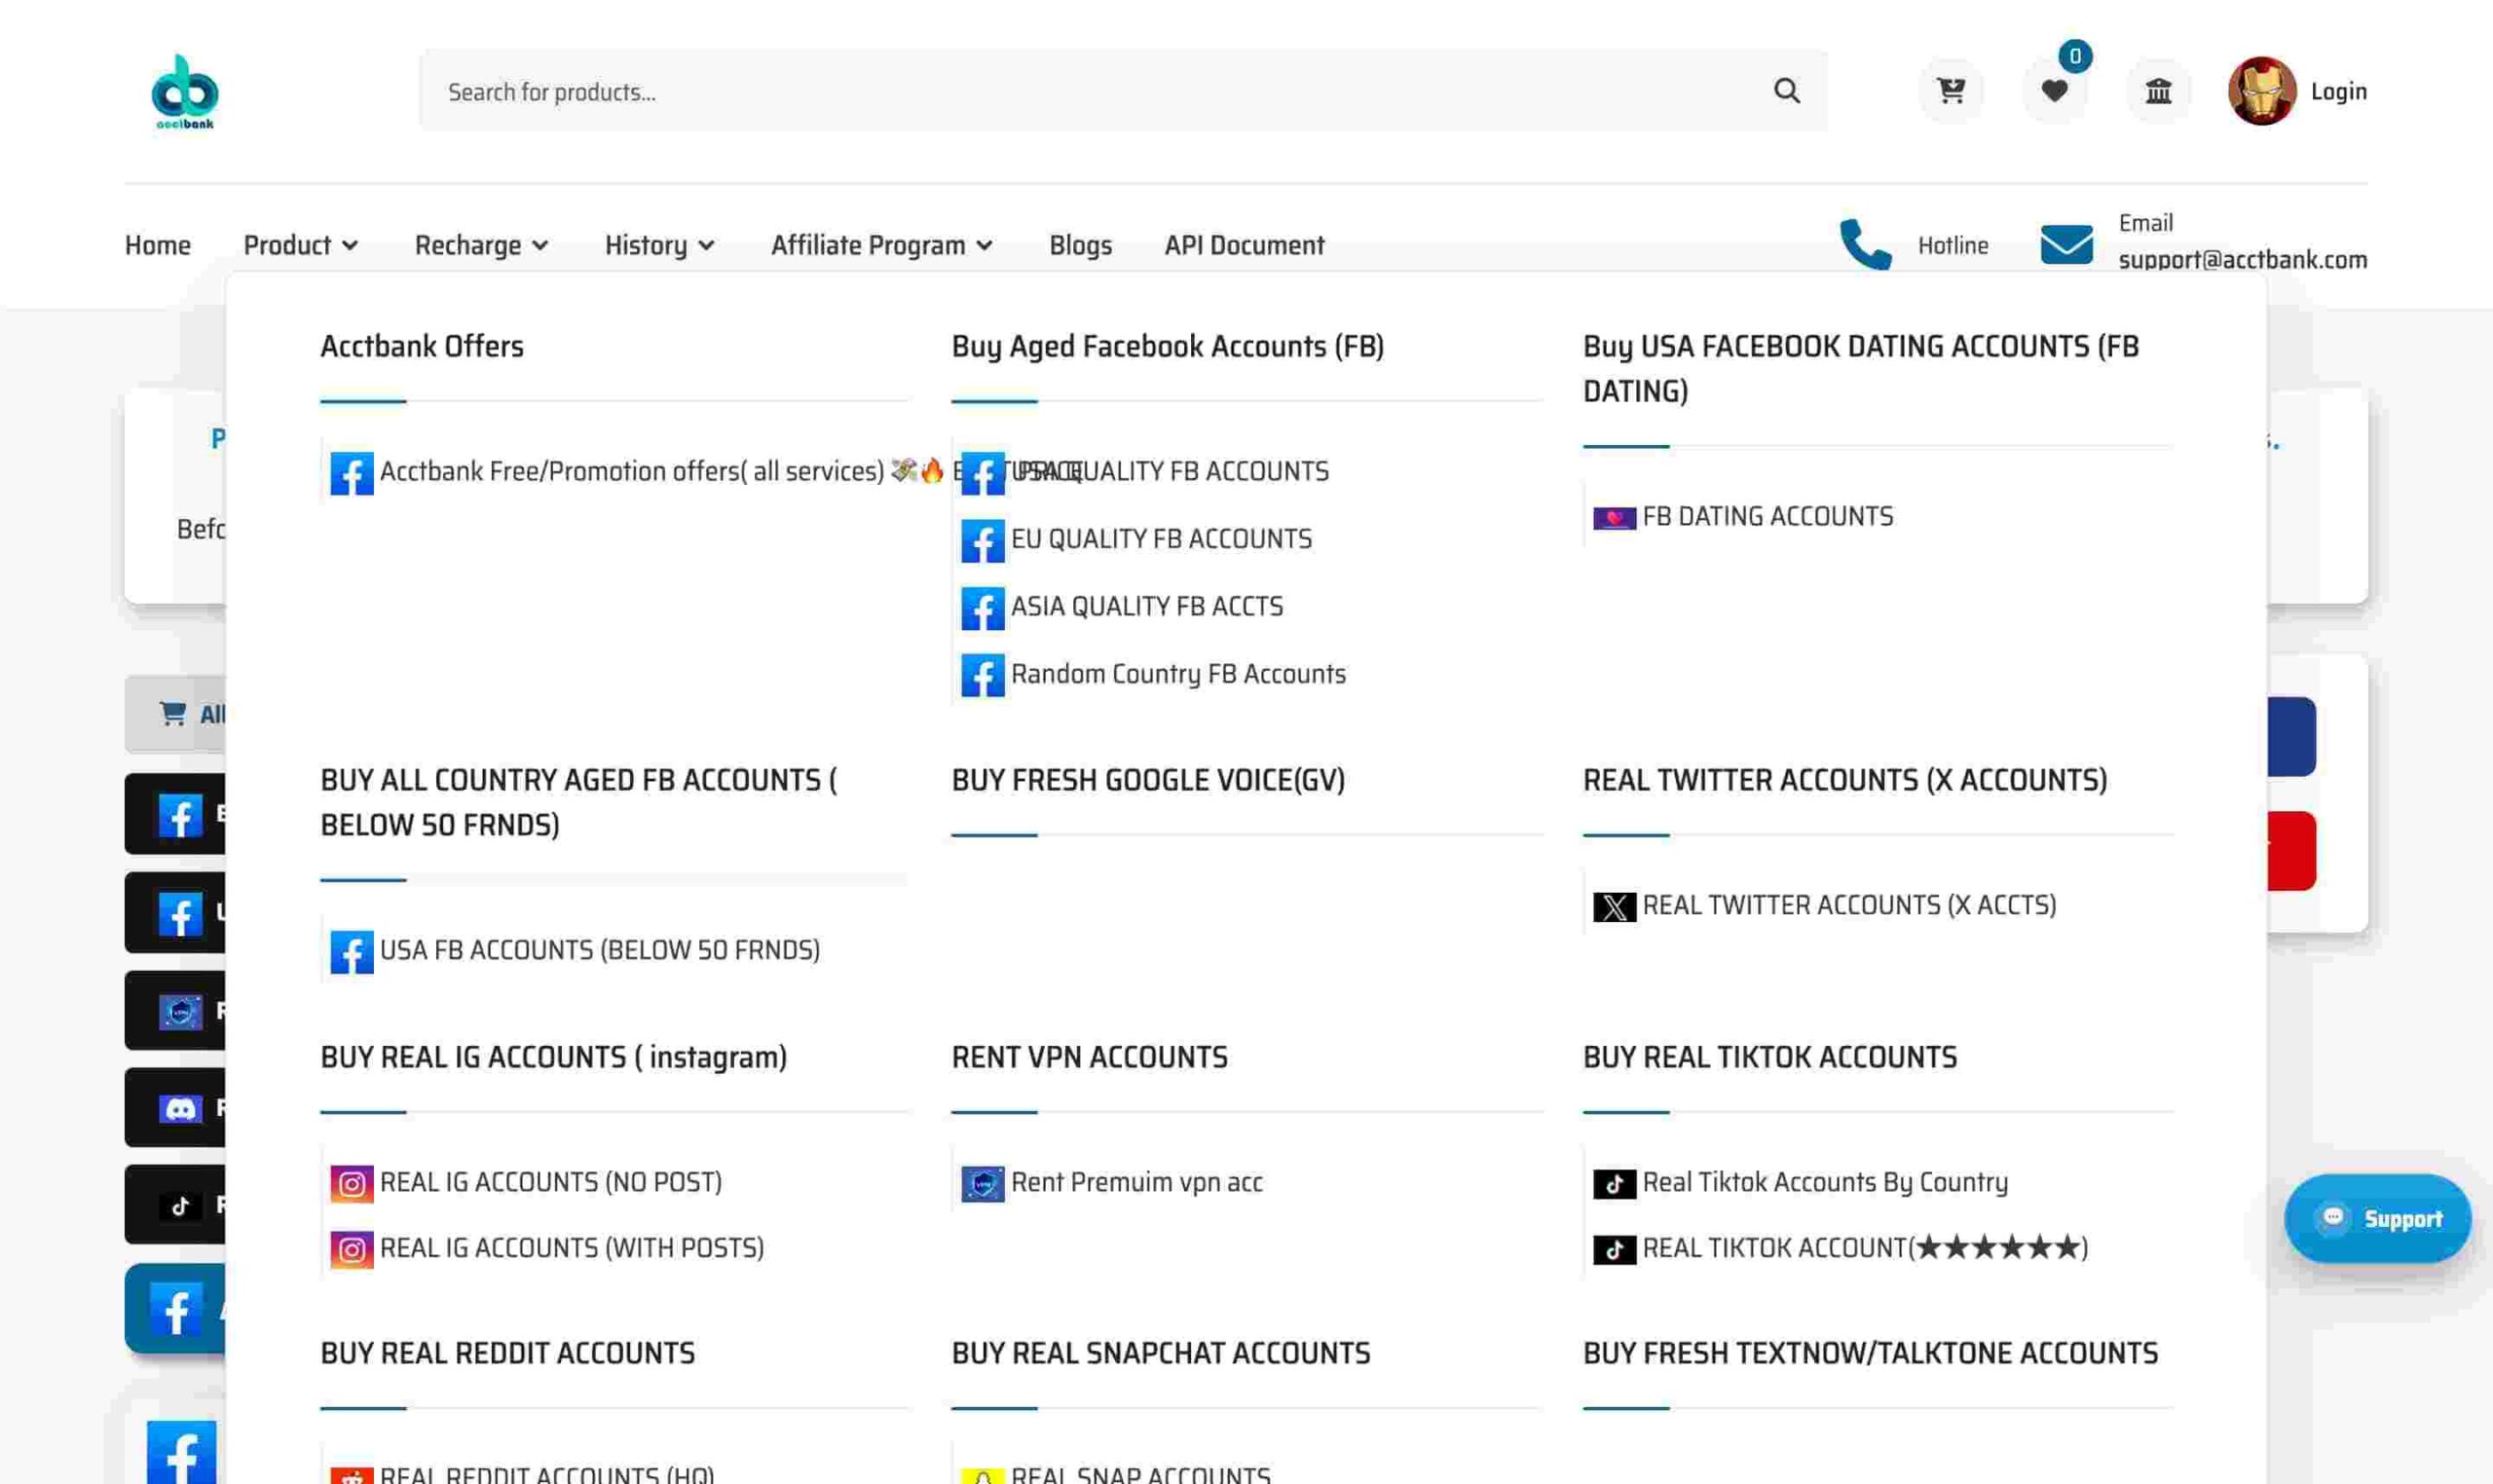Image resolution: width=2493 pixels, height=1484 pixels.
Task: Expand the Product dropdown menu
Action: [300, 245]
